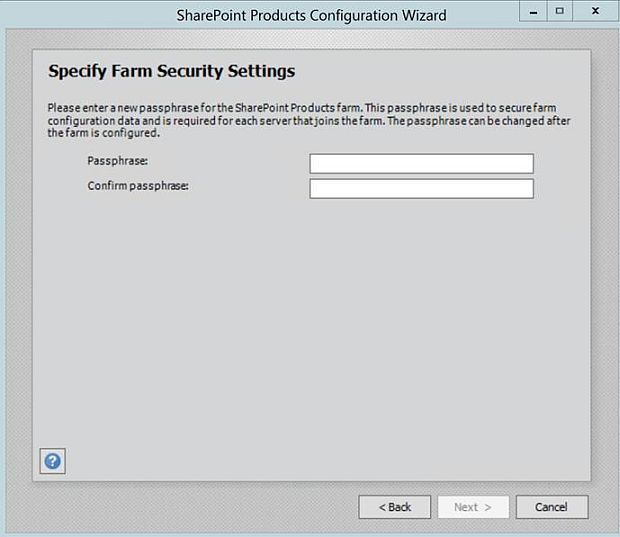Go back with the Back button

click(395, 507)
